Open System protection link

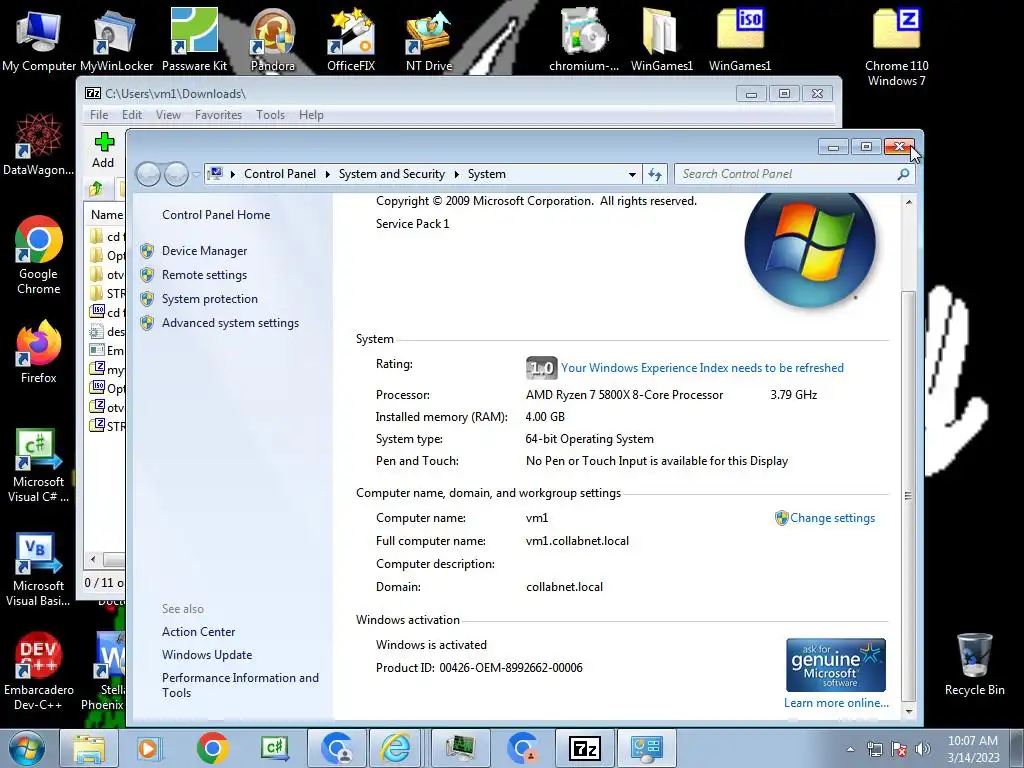[x=210, y=299]
